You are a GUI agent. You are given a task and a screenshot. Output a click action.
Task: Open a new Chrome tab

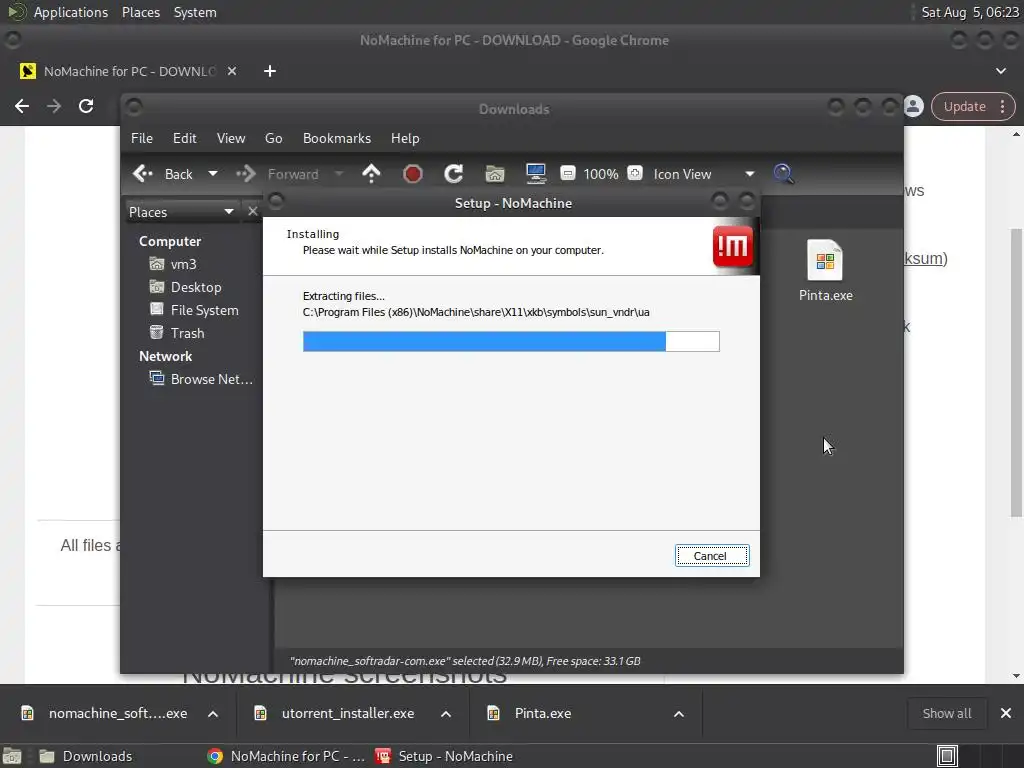click(x=270, y=71)
